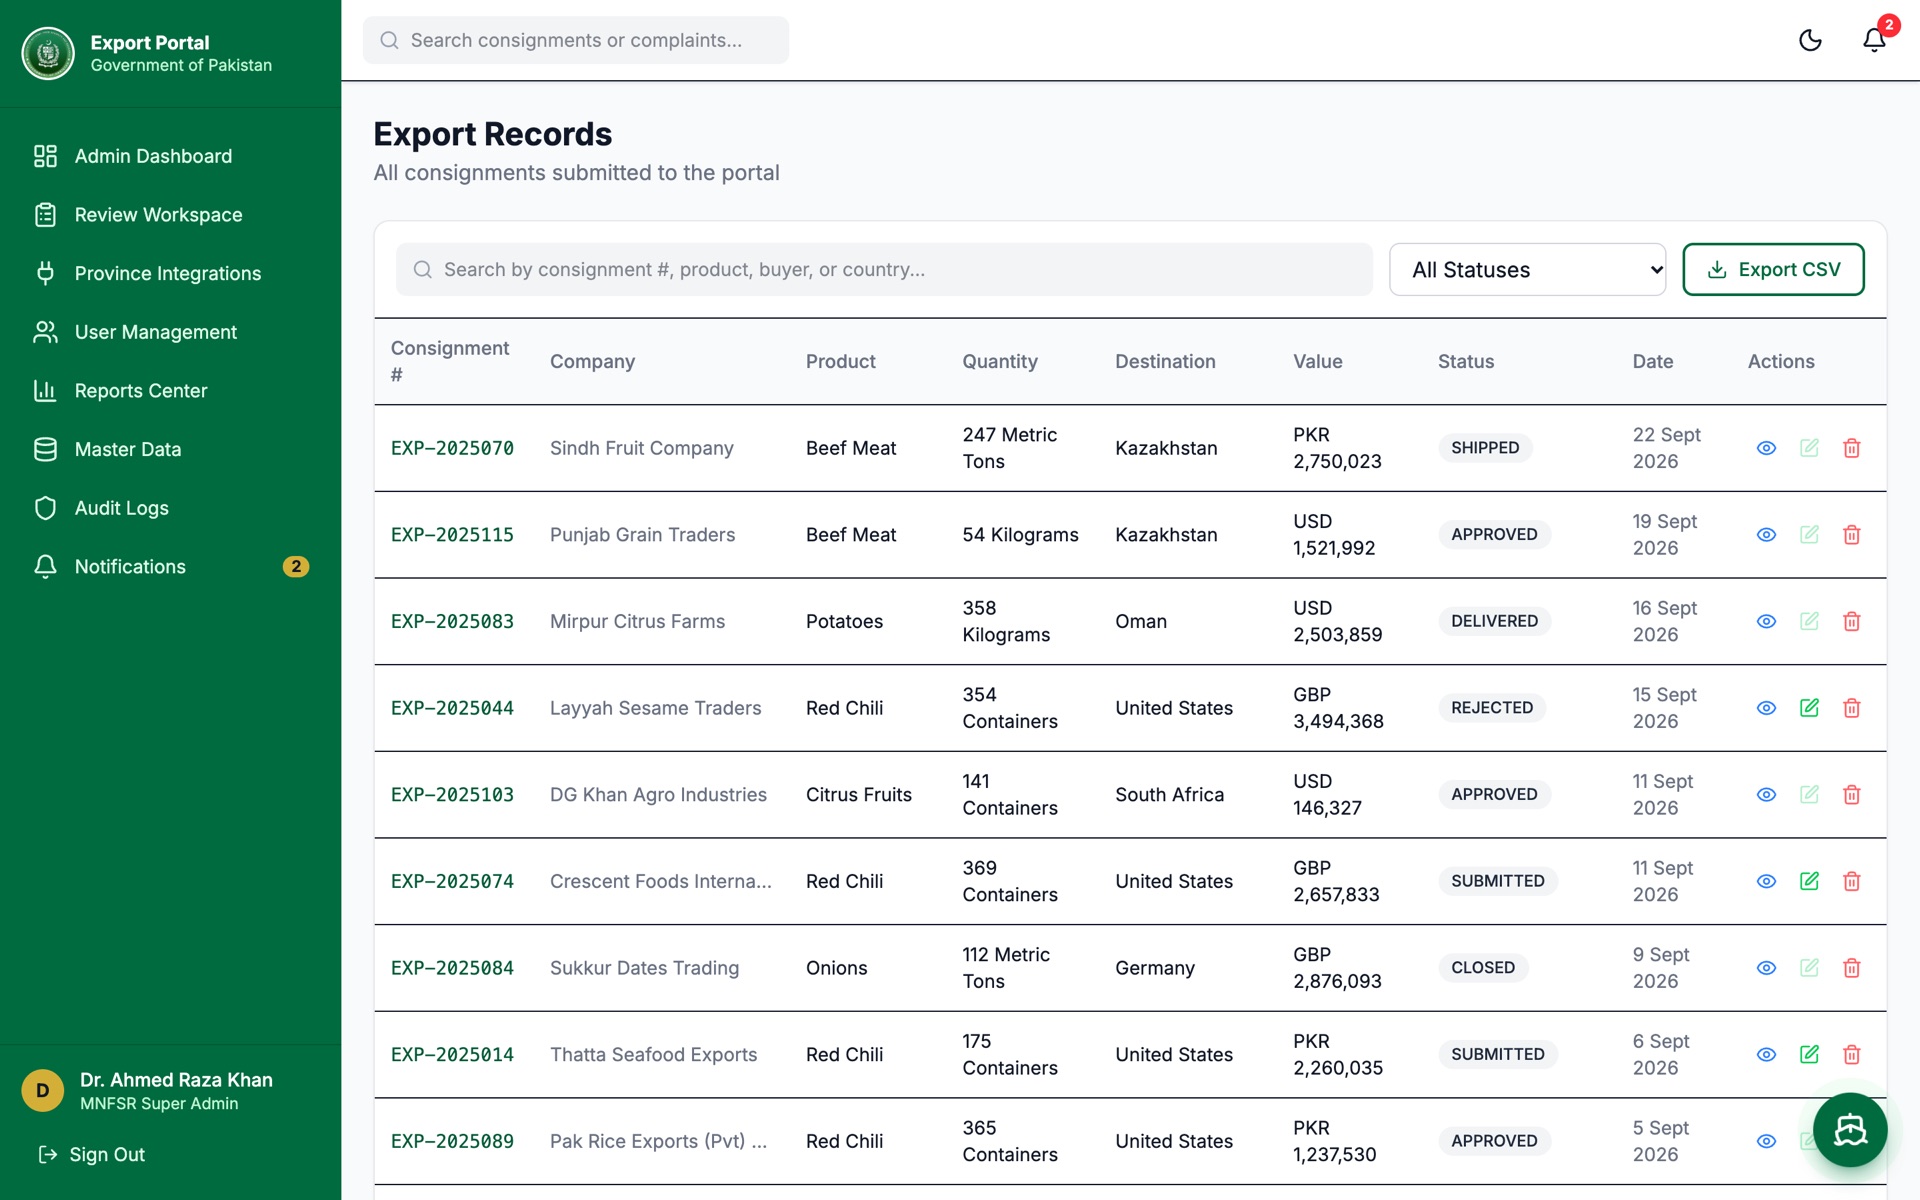Screen dimensions: 1920x1200
Task: Open Dr. Ahmed Raza Khan profile
Action: 170,1091
